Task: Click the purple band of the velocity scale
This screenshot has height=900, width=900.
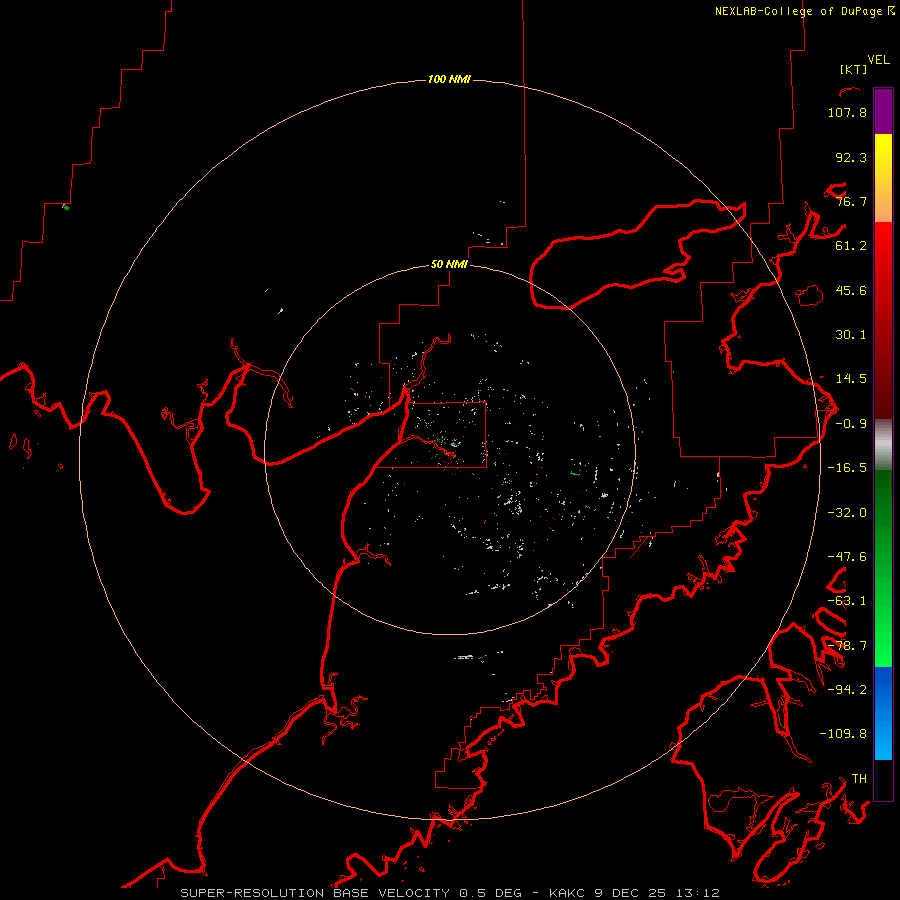Action: (883, 111)
